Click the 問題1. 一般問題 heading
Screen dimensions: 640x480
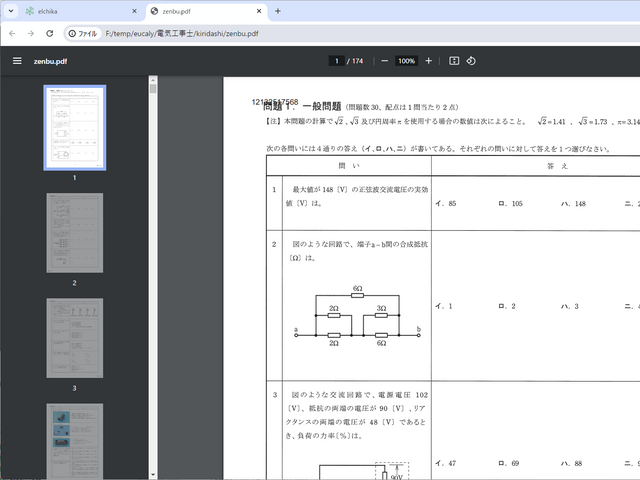(302, 107)
